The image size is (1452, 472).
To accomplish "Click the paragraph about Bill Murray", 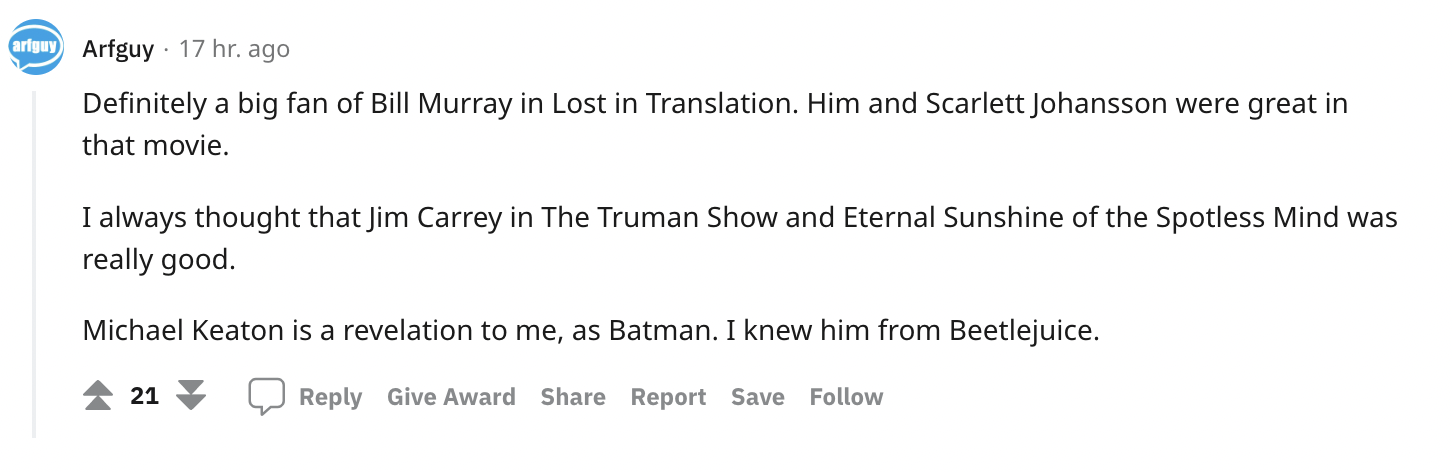I will (x=715, y=125).
